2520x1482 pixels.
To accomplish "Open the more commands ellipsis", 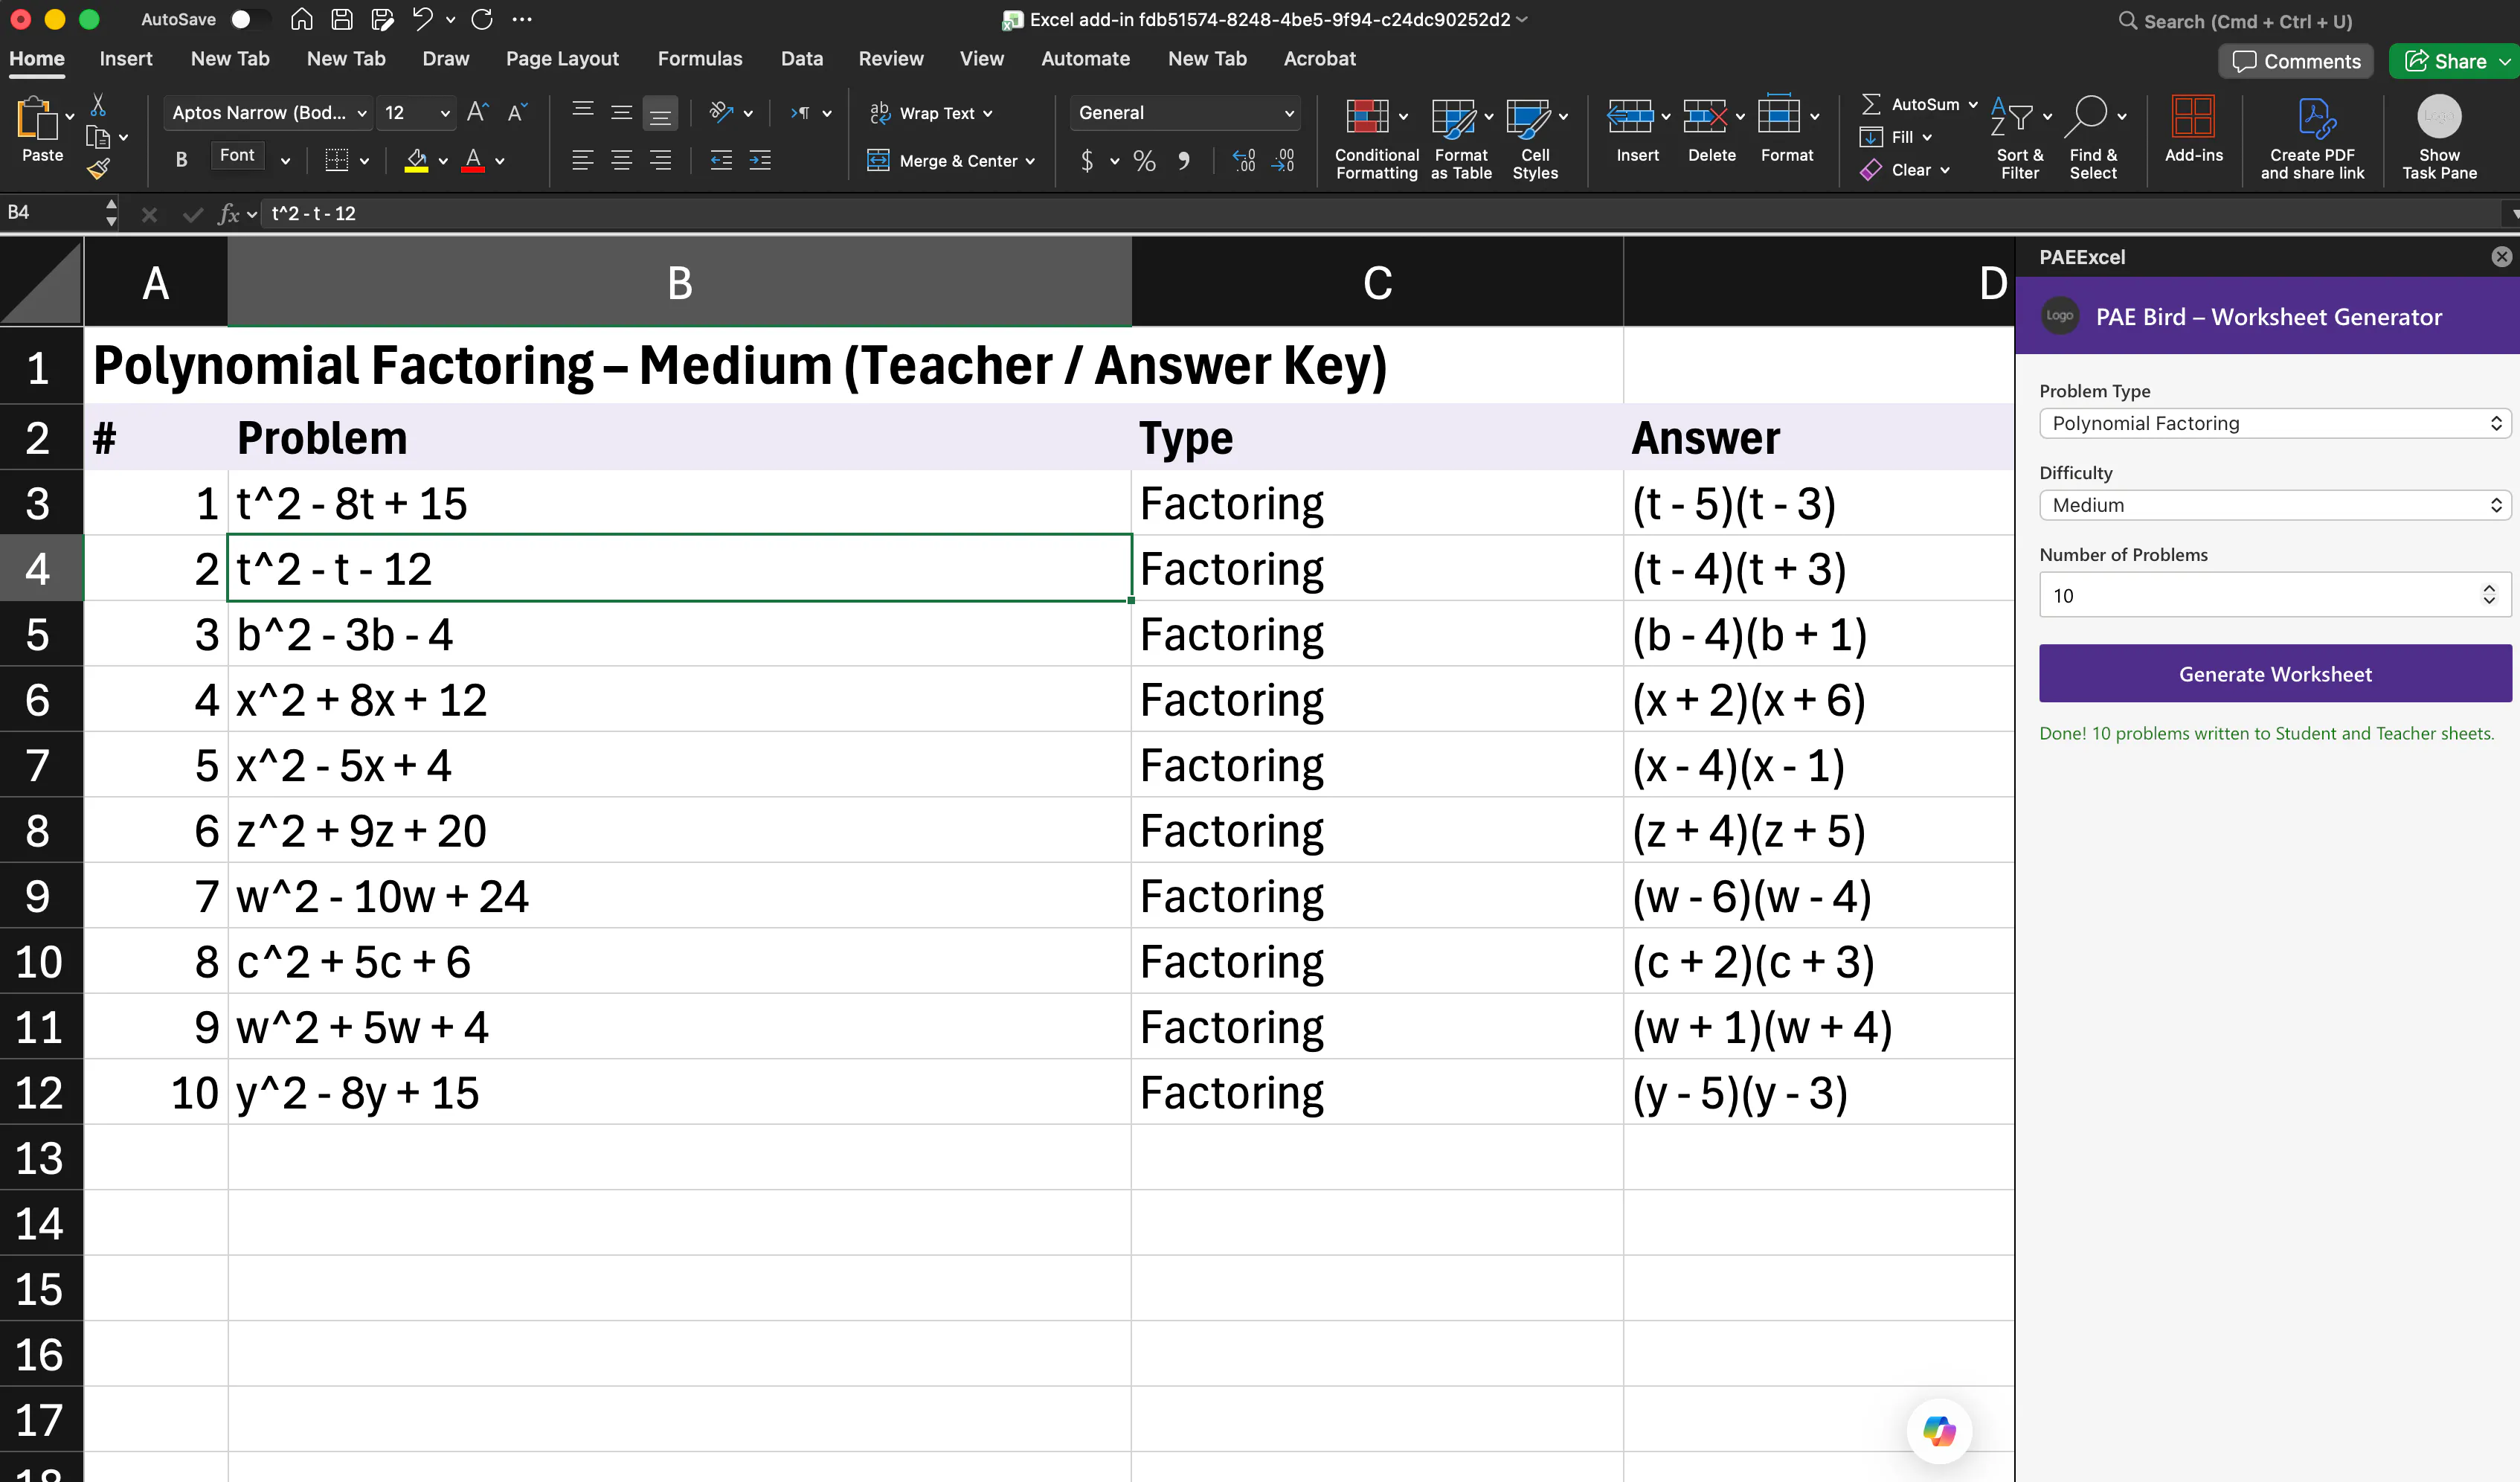I will pos(522,19).
